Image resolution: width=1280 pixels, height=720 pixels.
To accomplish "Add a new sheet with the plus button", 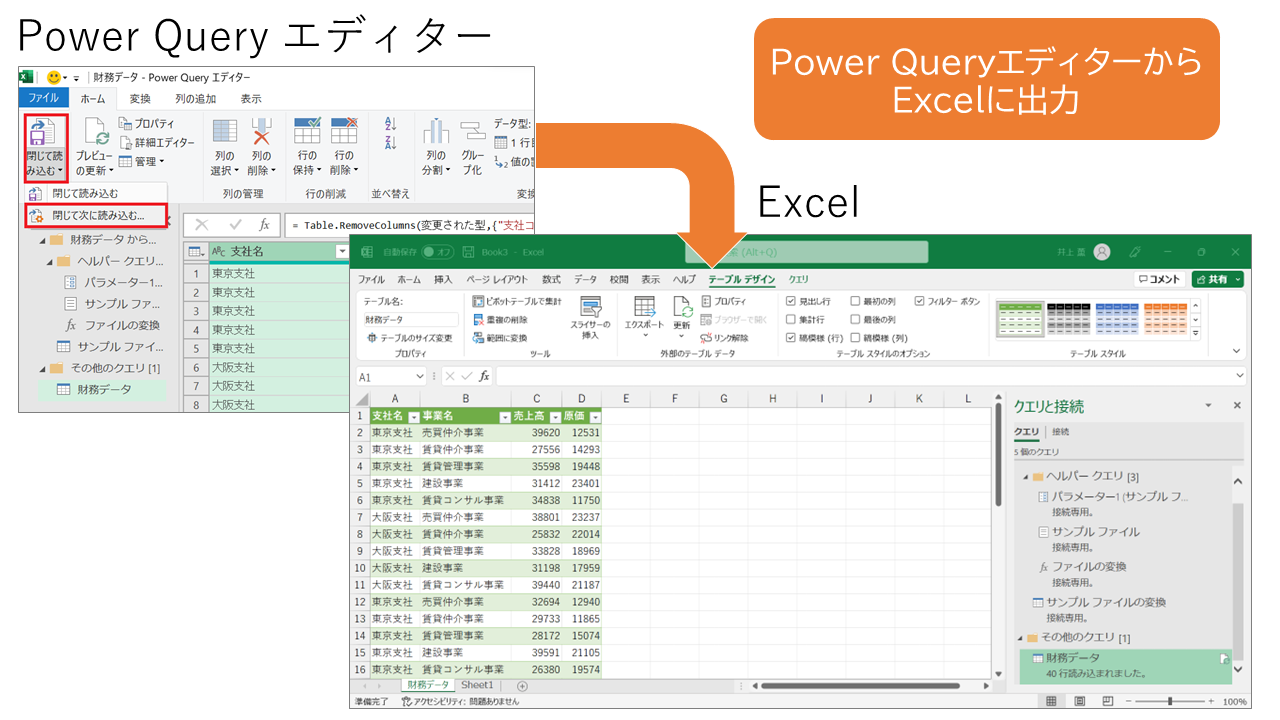I will tap(522, 686).
